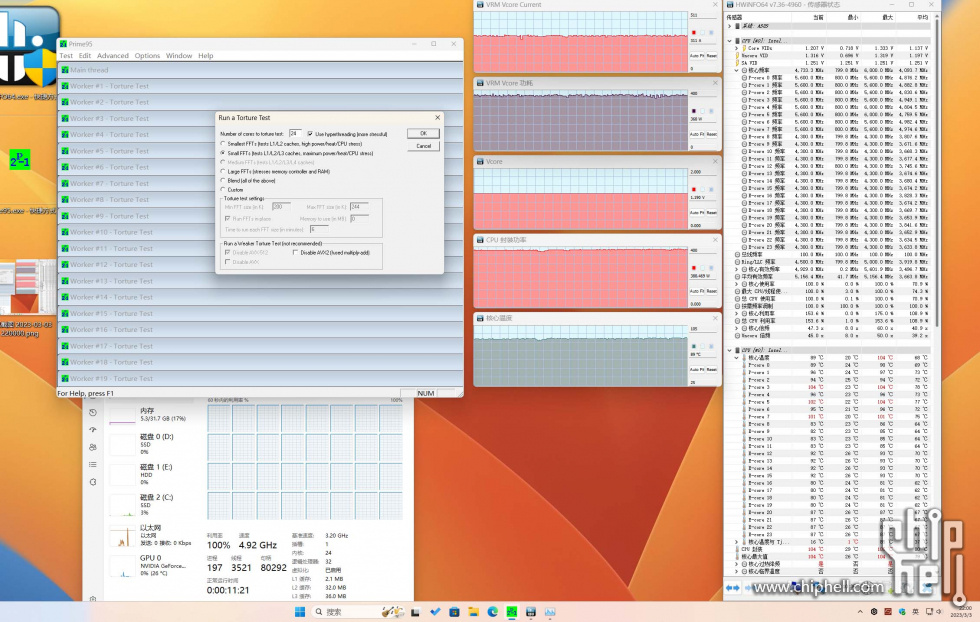This screenshot has height=622, width=980.
Task: Collapse the core frequency group above P-core 0 frequency
Action: click(x=737, y=71)
